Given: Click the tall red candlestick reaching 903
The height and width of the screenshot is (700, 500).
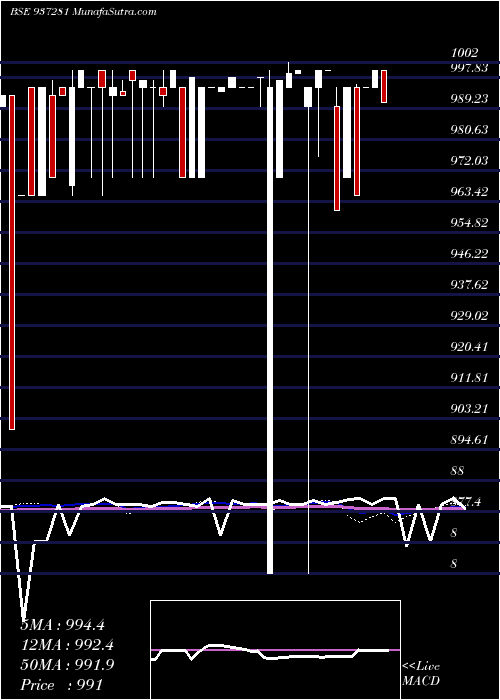Looking at the screenshot, I should tap(12, 262).
